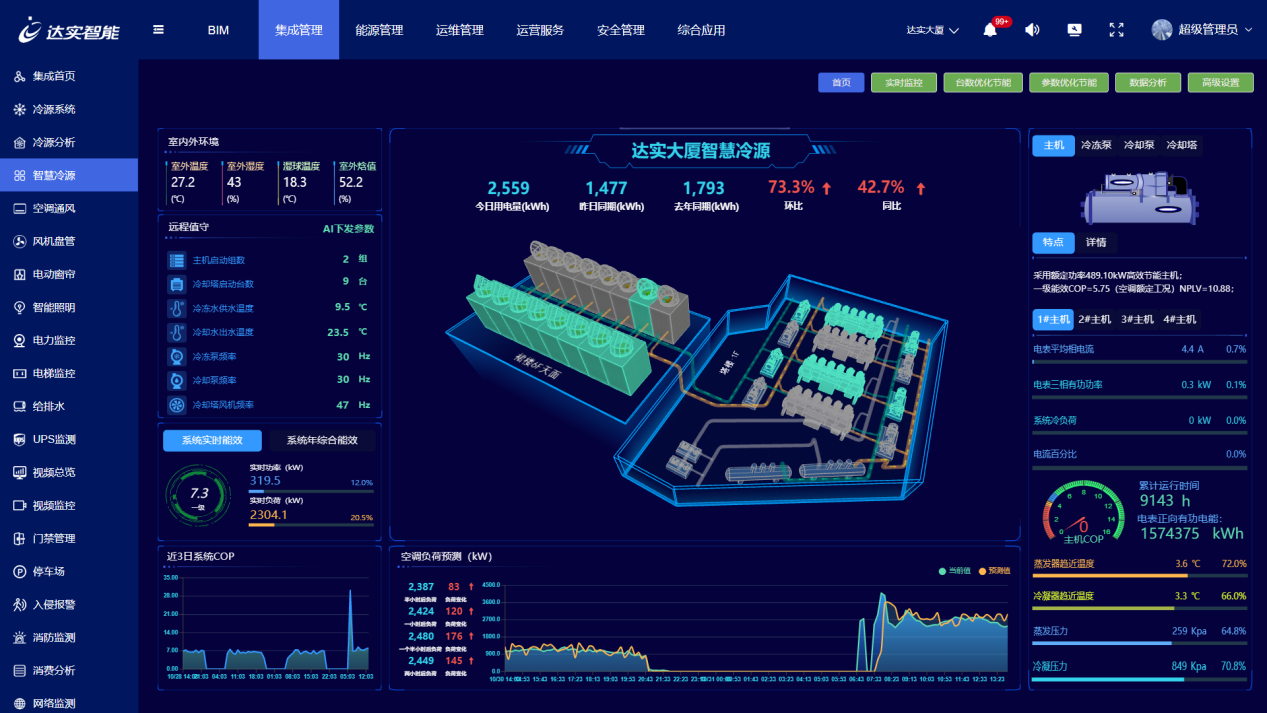The image size is (1267, 713).
Task: Toggle fullscreen mode icon
Action: tap(1117, 30)
